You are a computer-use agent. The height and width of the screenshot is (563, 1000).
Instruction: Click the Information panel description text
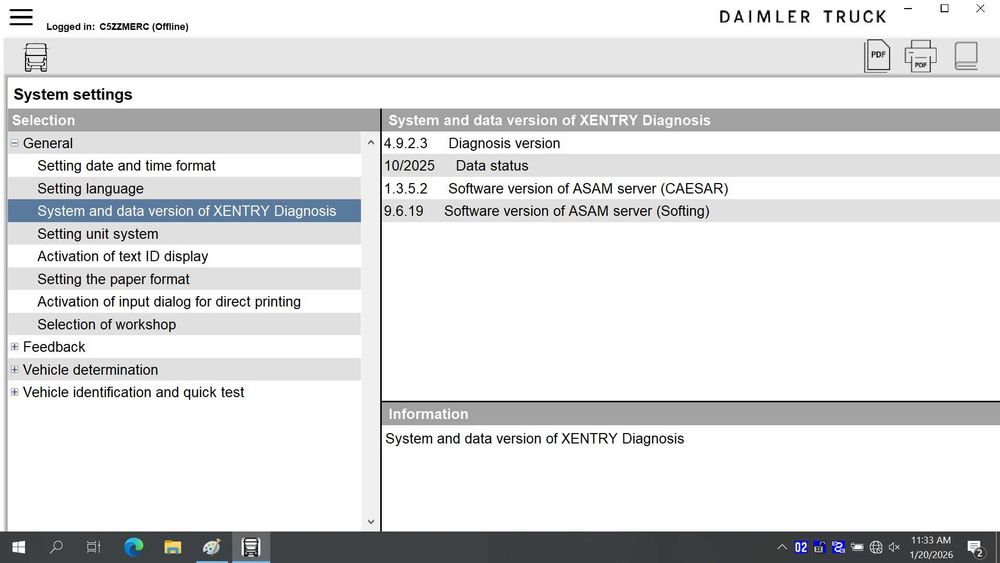click(534, 439)
